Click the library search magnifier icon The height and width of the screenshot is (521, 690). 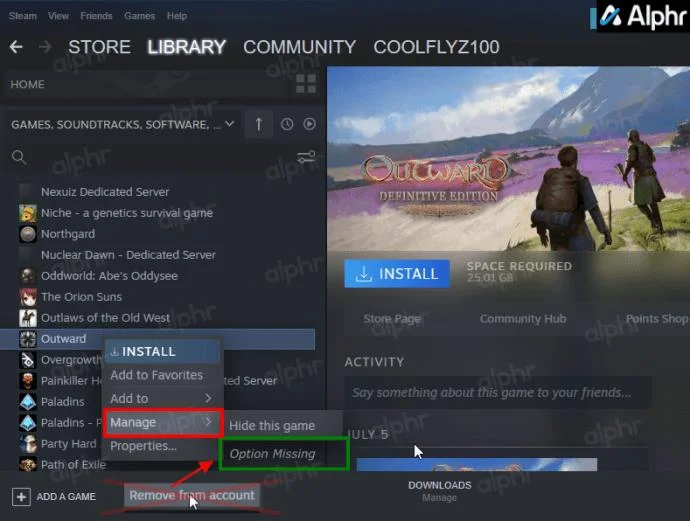pos(19,157)
